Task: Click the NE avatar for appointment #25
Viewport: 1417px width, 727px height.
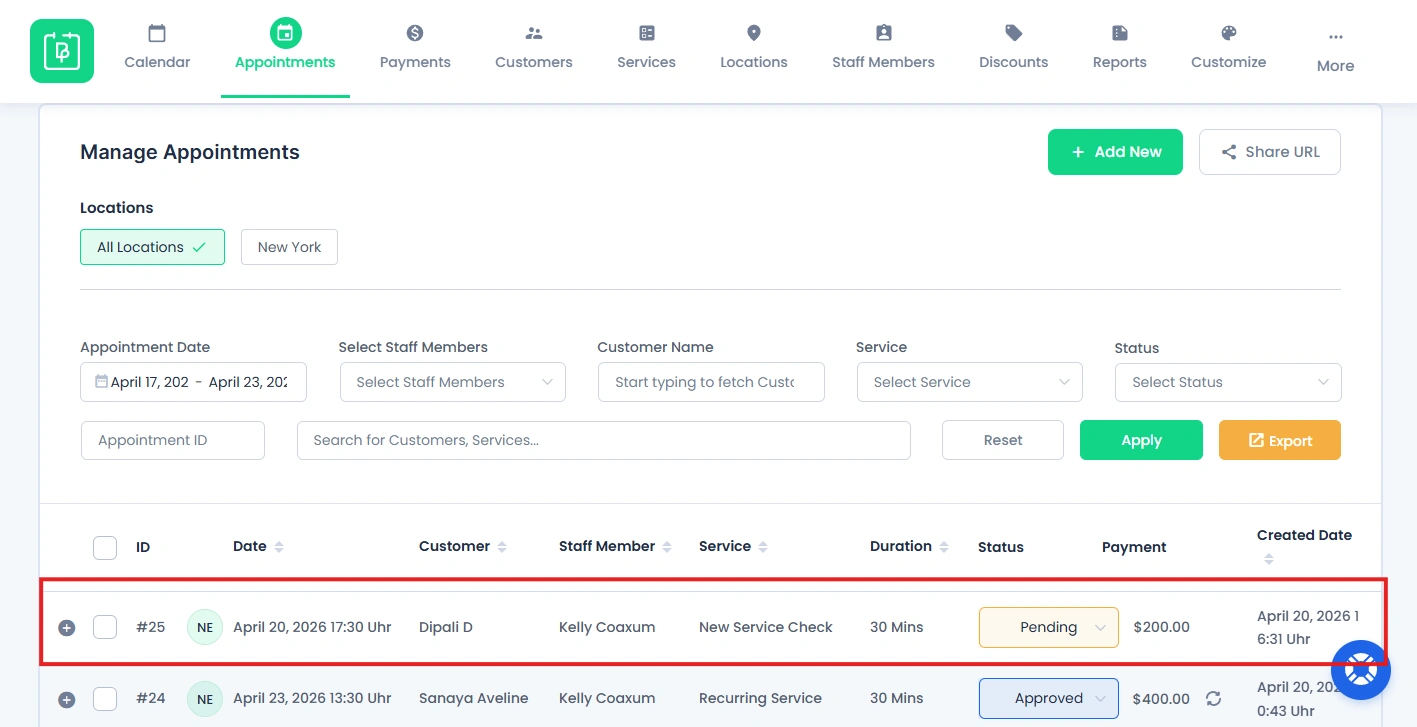Action: (205, 628)
